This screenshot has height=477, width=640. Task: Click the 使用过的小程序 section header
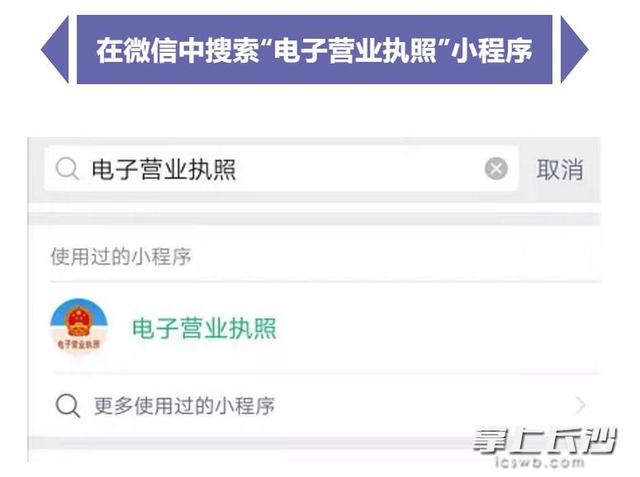(120, 257)
